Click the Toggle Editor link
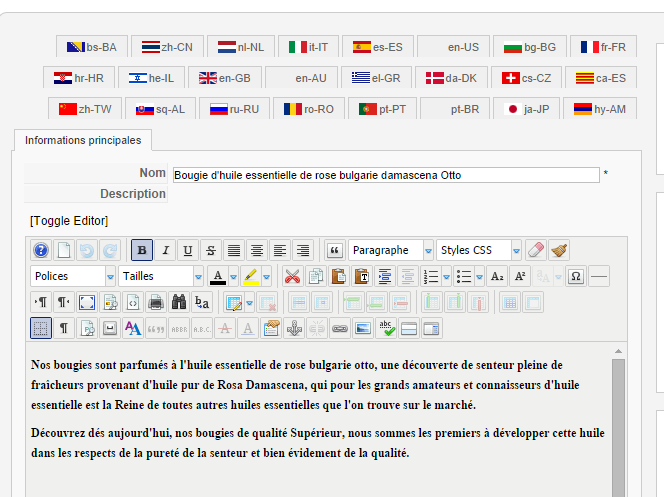This screenshot has height=497, width=664. [x=69, y=221]
